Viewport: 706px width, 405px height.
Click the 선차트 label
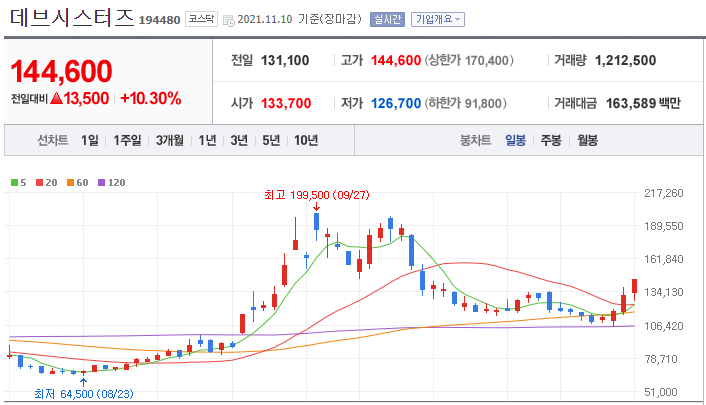pos(52,141)
